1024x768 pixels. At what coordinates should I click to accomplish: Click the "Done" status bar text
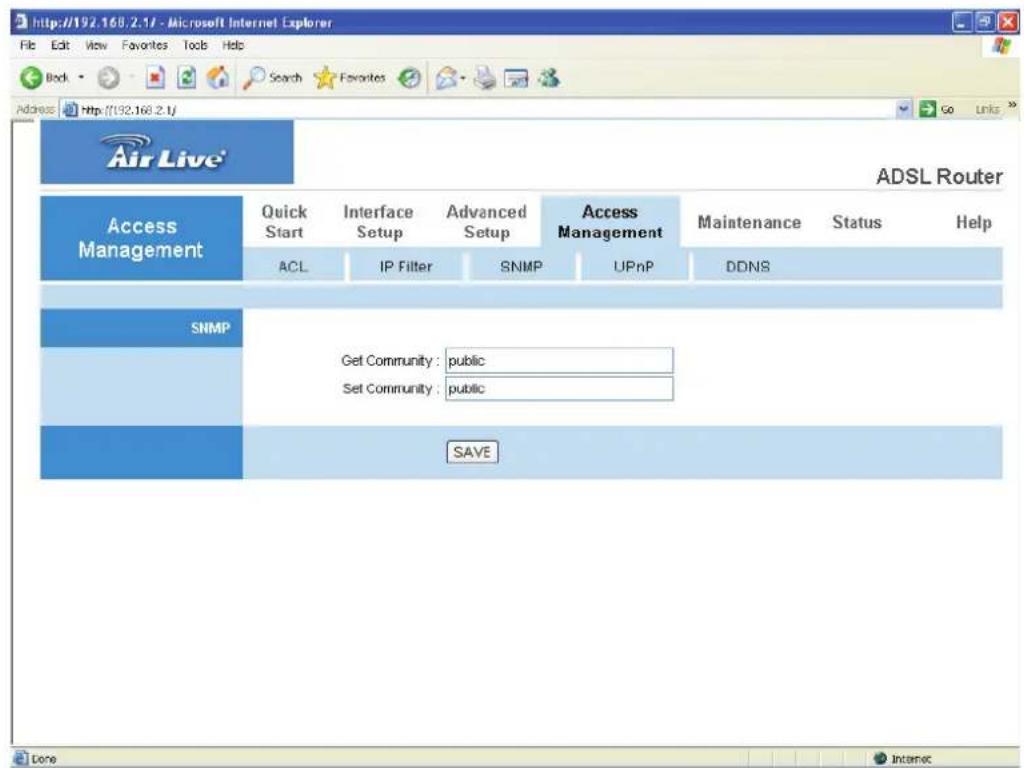pos(44,759)
